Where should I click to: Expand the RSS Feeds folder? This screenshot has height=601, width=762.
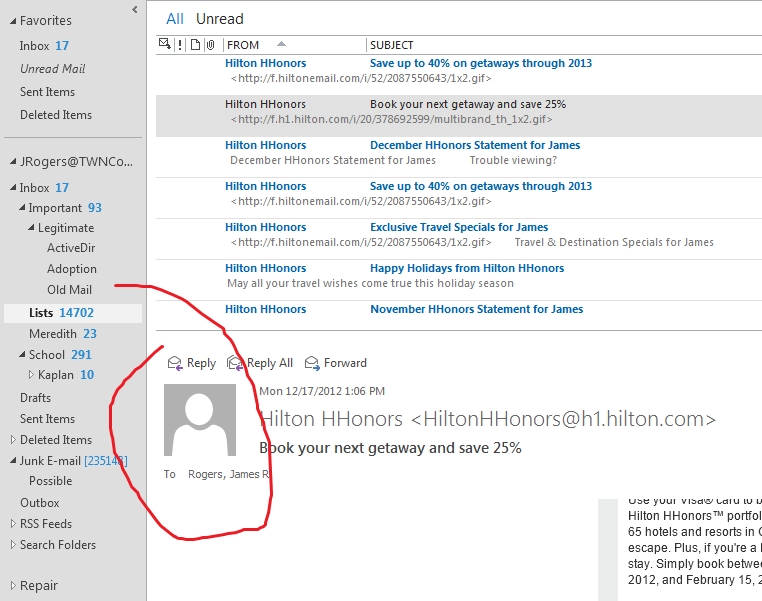tap(13, 524)
